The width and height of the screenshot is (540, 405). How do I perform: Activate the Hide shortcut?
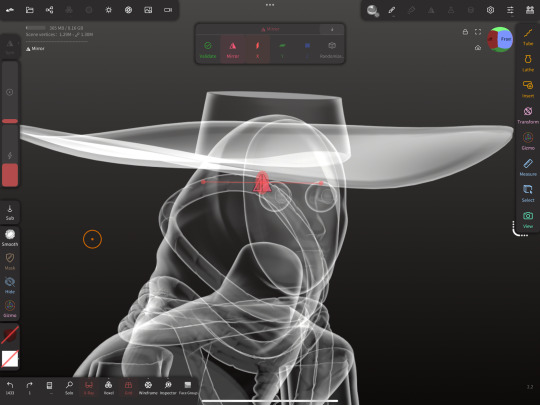click(x=10, y=285)
